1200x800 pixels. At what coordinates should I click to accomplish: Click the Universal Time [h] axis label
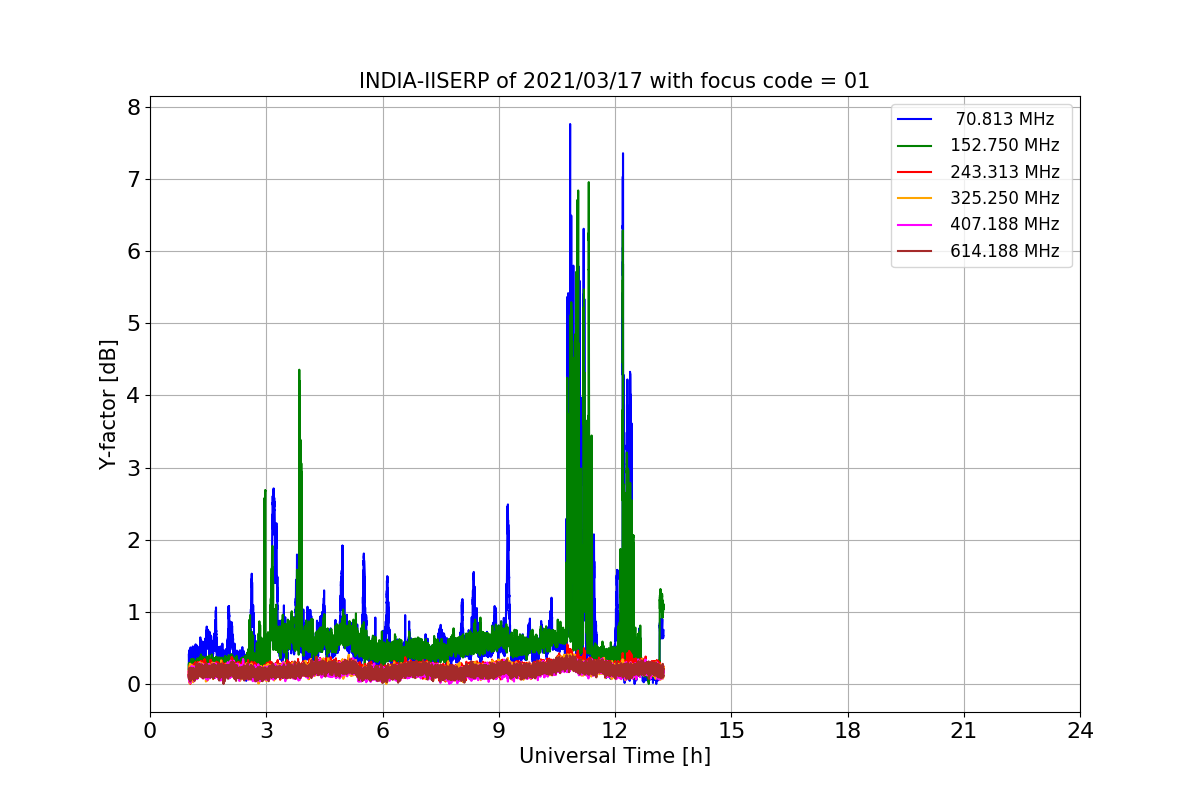(614, 756)
